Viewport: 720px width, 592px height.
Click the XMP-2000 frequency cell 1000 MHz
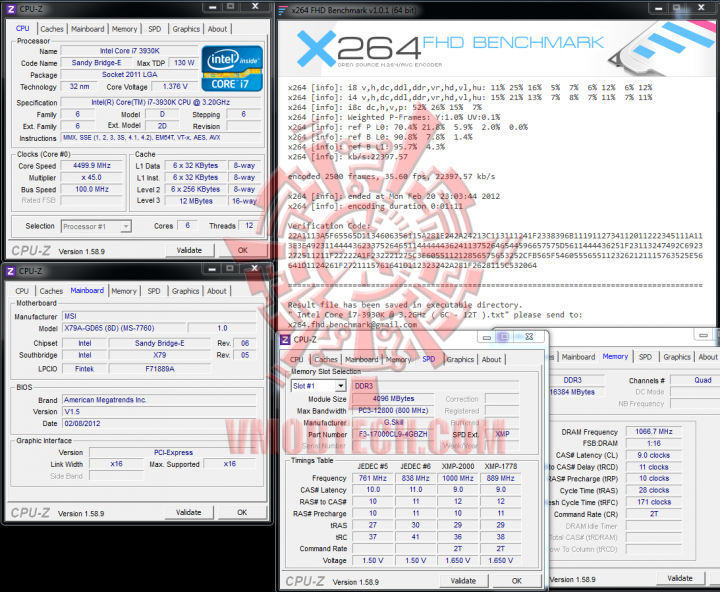coord(458,478)
